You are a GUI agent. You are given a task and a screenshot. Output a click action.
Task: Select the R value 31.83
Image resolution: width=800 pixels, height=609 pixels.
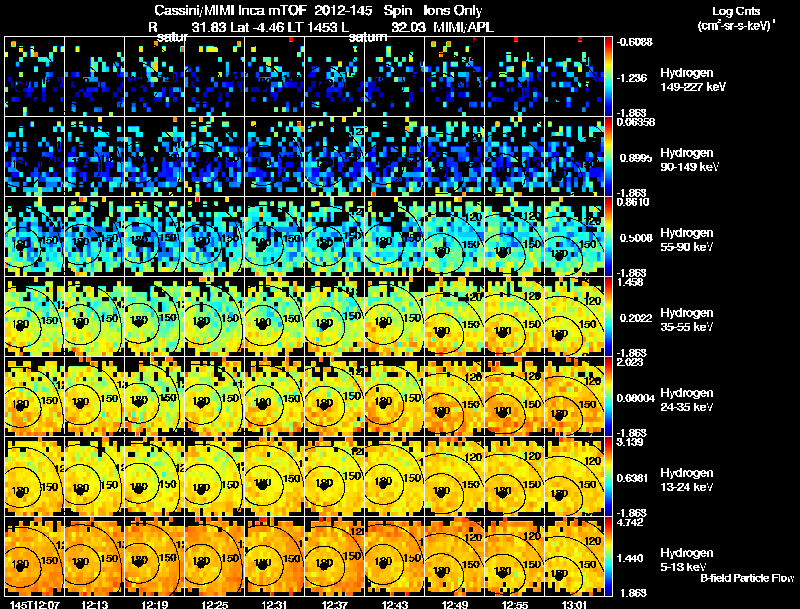[209, 27]
